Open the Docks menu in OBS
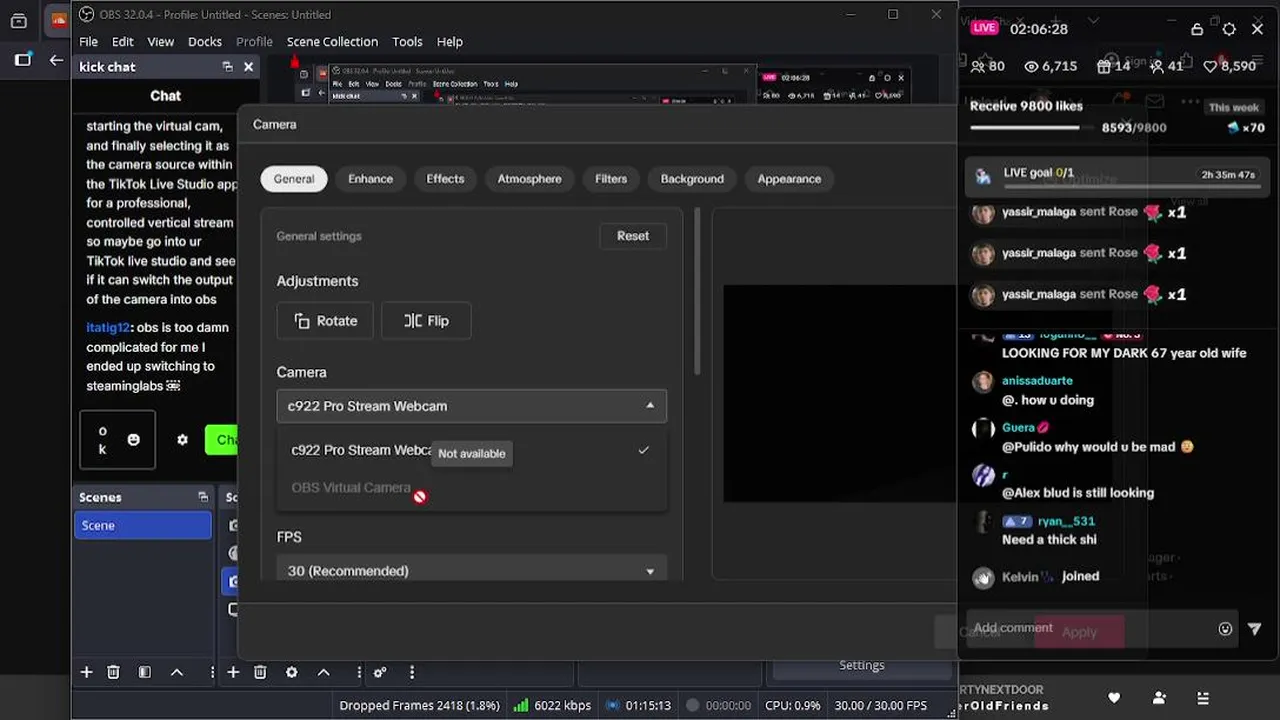The height and width of the screenshot is (720, 1280). point(204,41)
